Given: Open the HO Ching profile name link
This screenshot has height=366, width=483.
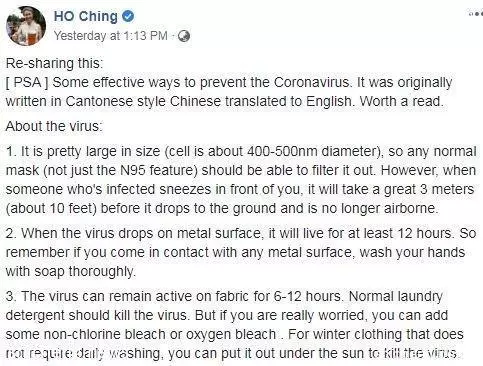Looking at the screenshot, I should tap(86, 16).
